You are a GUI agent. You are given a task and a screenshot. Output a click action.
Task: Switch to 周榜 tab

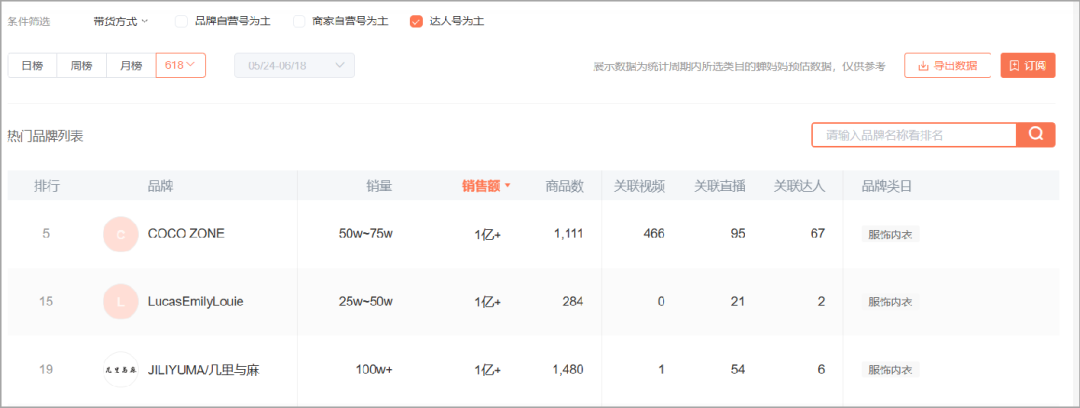tap(81, 65)
